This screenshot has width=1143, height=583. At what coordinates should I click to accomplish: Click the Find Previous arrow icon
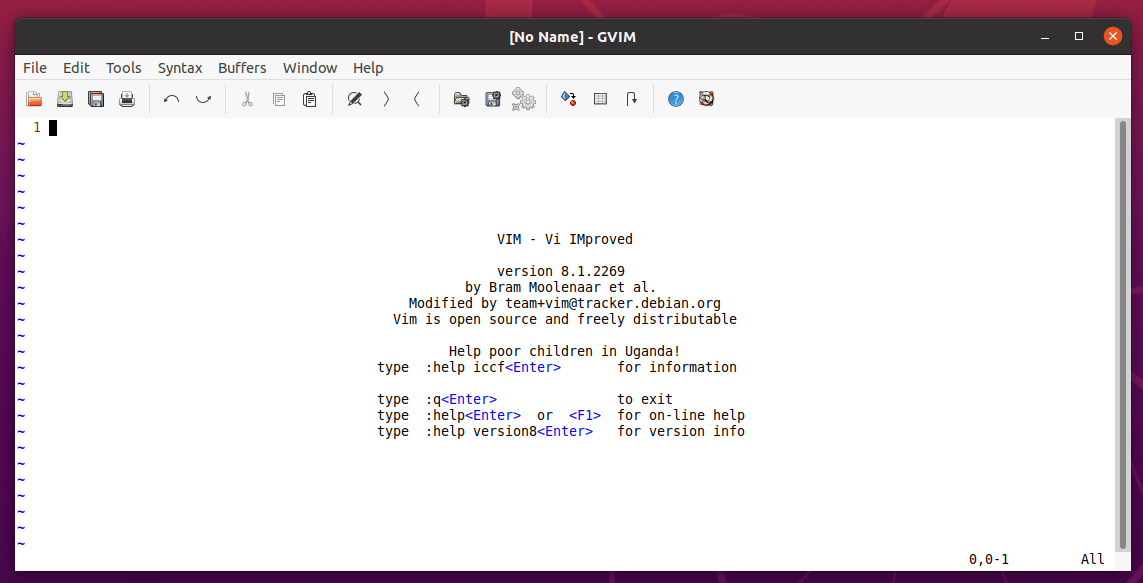tap(417, 98)
